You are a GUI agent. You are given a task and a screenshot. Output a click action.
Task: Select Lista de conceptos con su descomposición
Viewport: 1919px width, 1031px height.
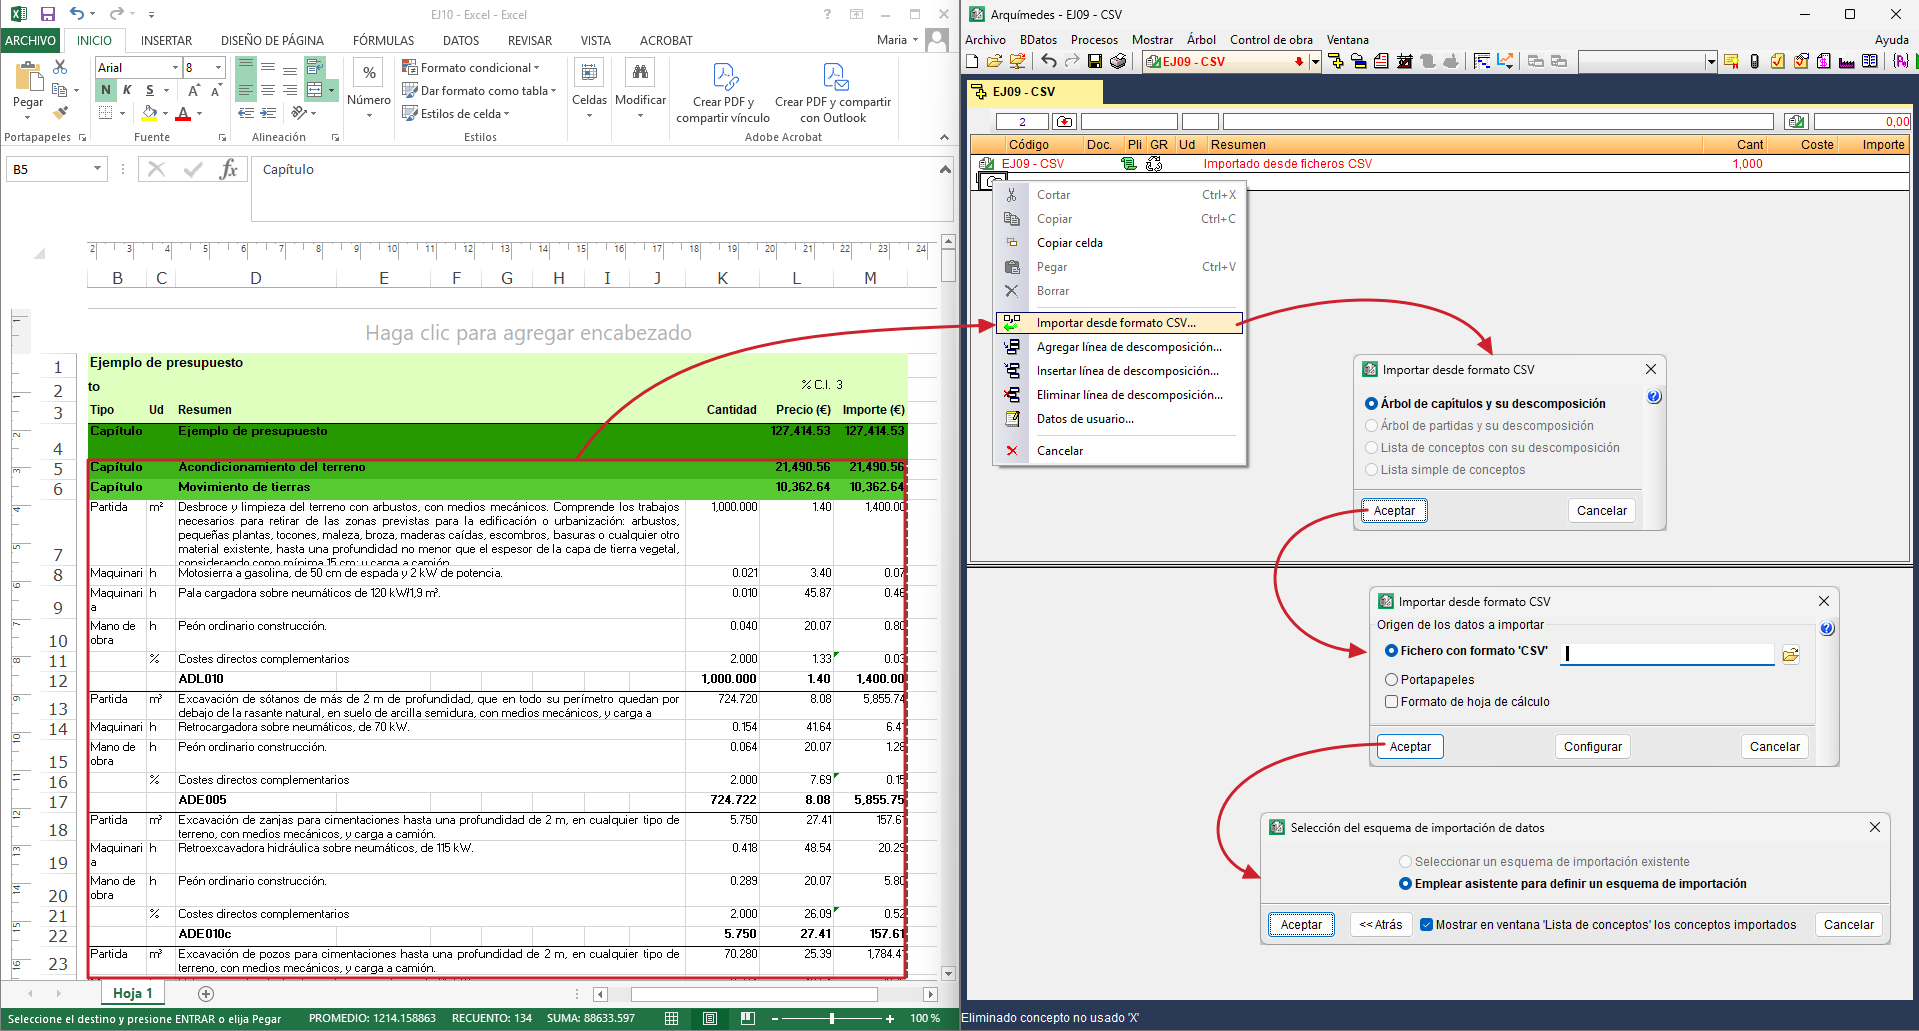click(x=1372, y=448)
